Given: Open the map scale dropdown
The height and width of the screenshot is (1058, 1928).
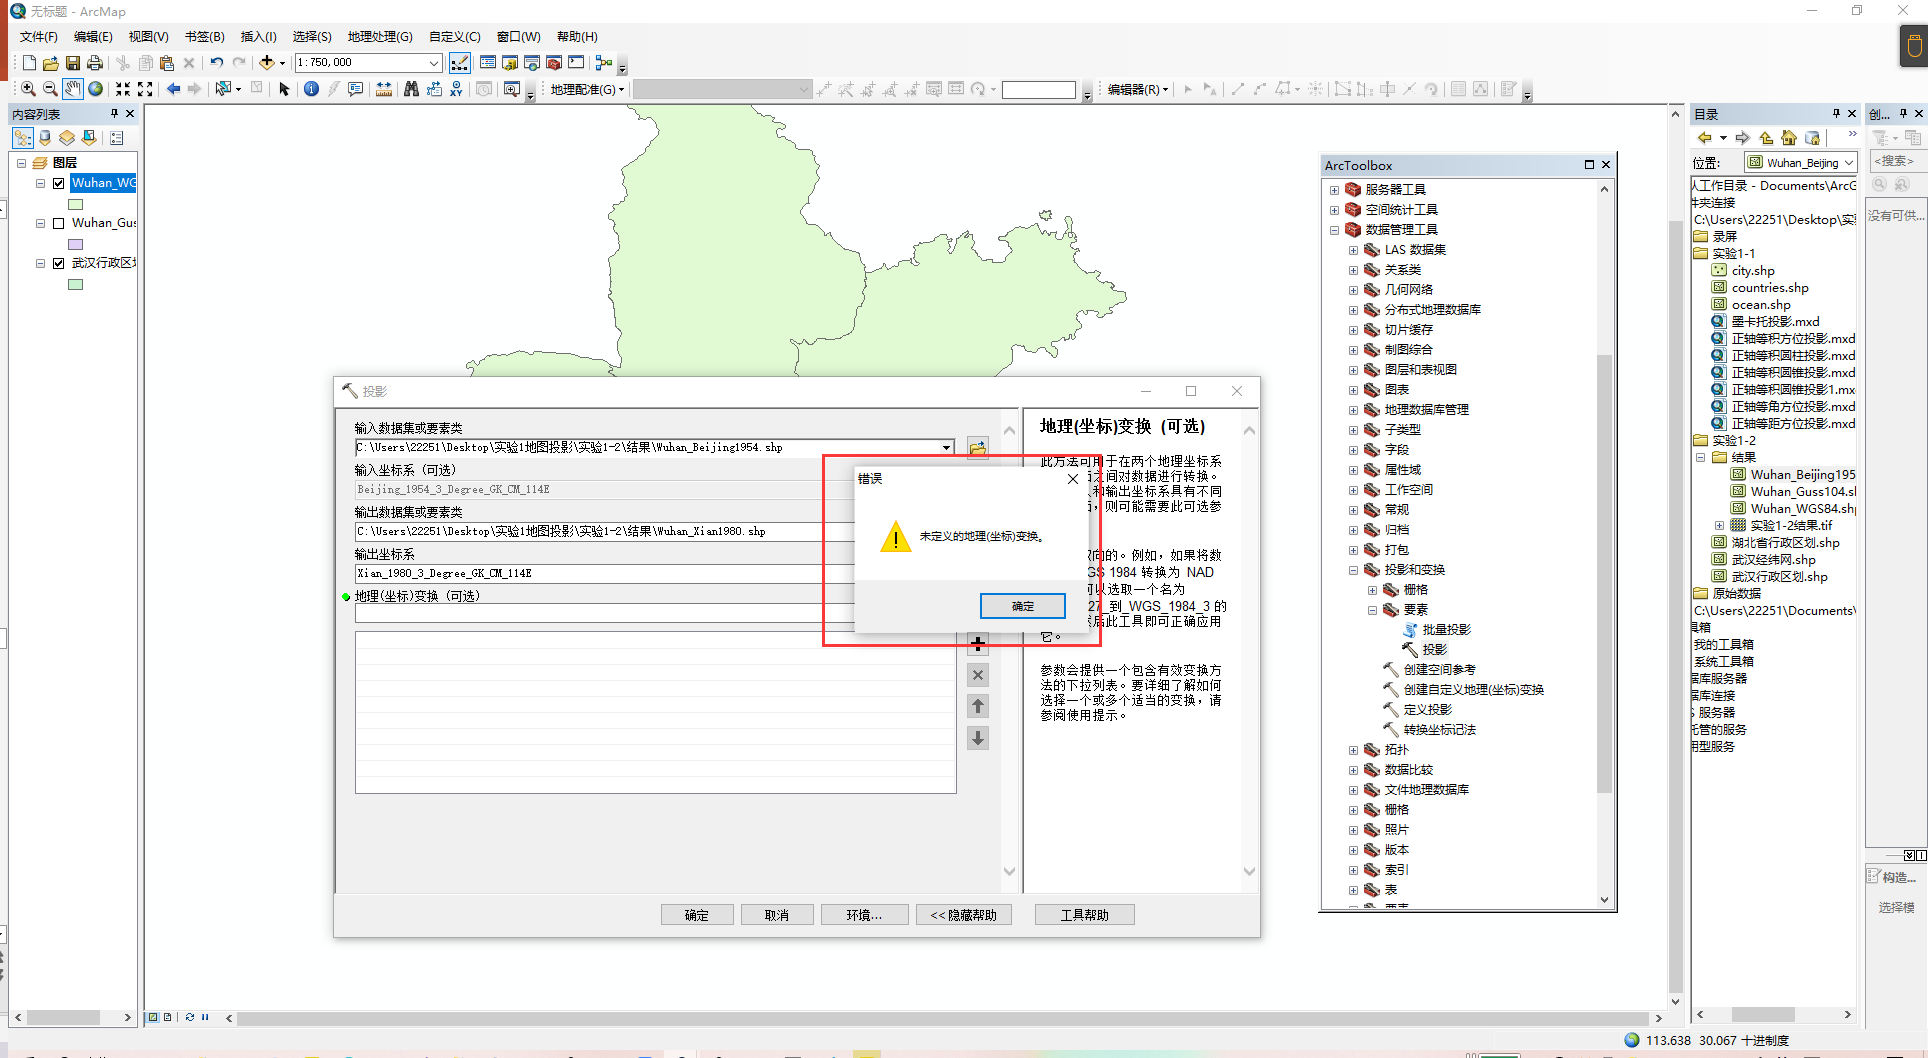Looking at the screenshot, I should pos(434,63).
